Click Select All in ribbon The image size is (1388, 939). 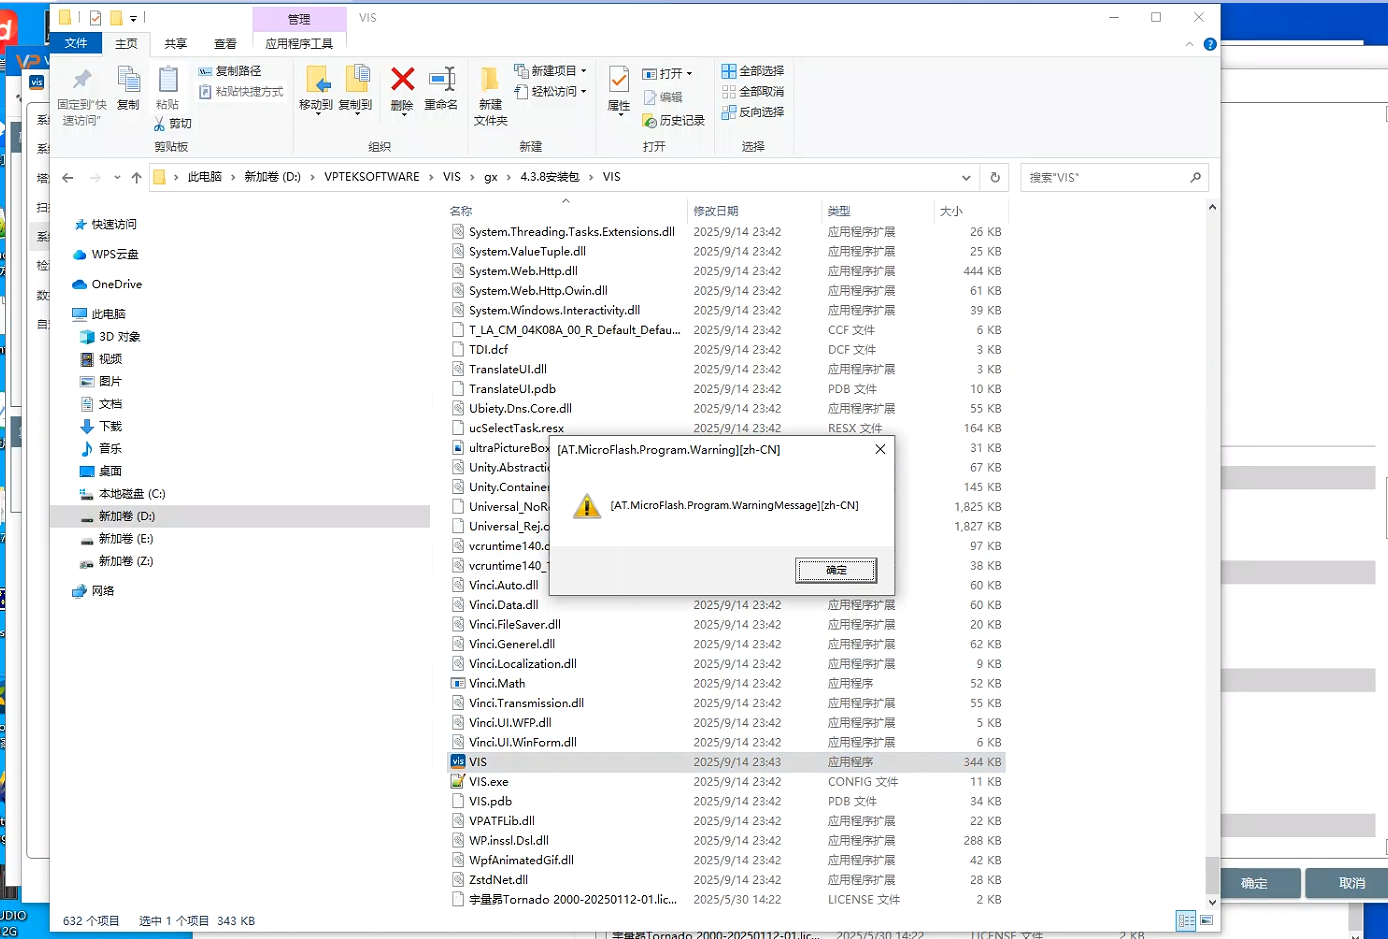(753, 71)
